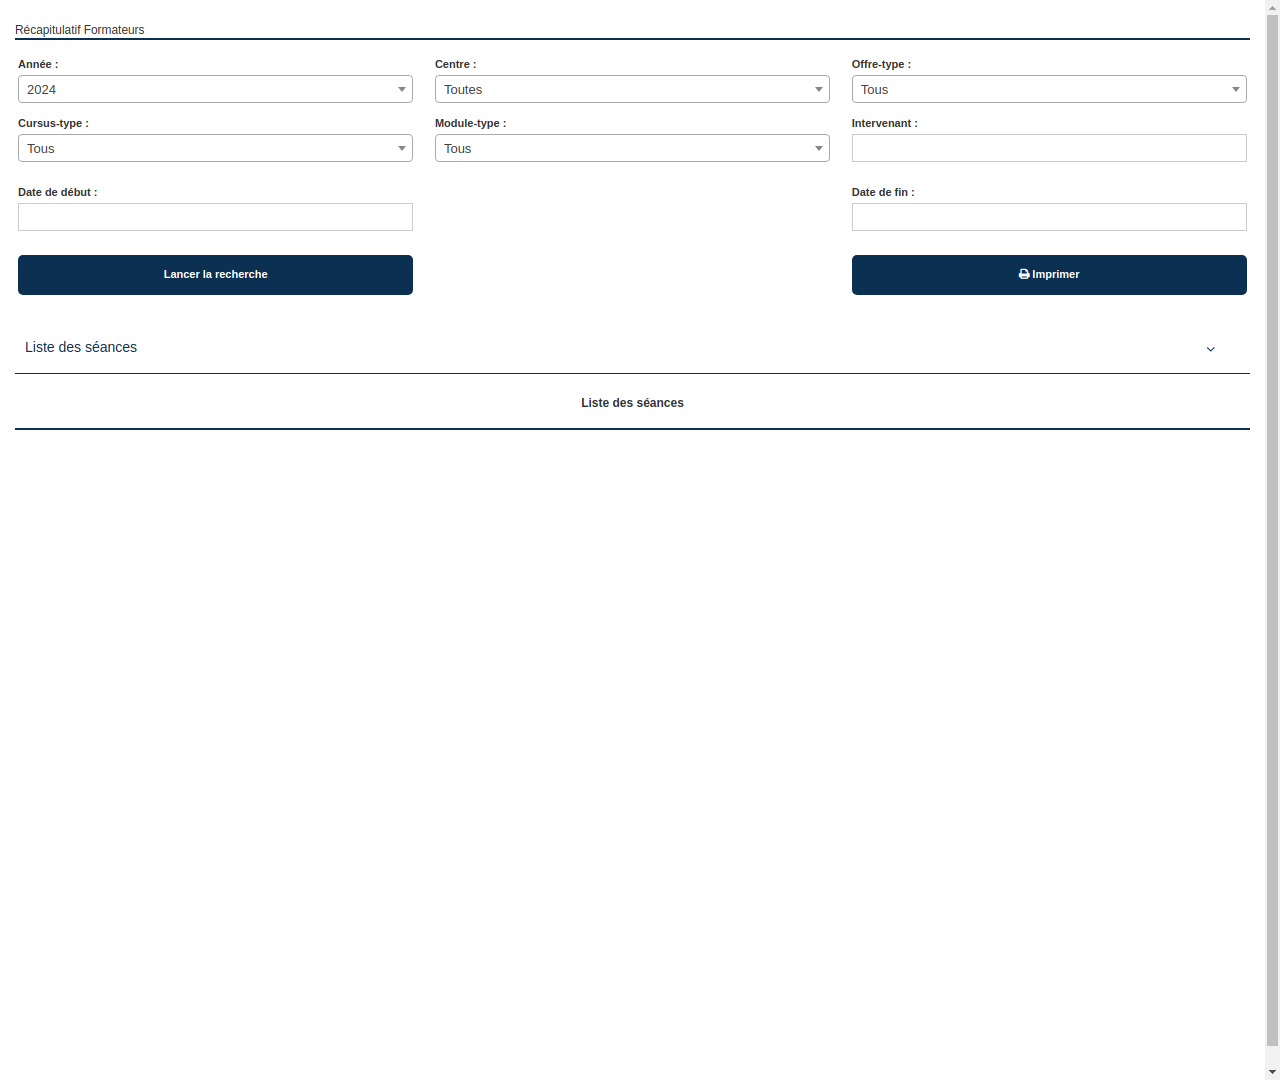Click the dropdown arrow of the Centre field

[x=818, y=89]
